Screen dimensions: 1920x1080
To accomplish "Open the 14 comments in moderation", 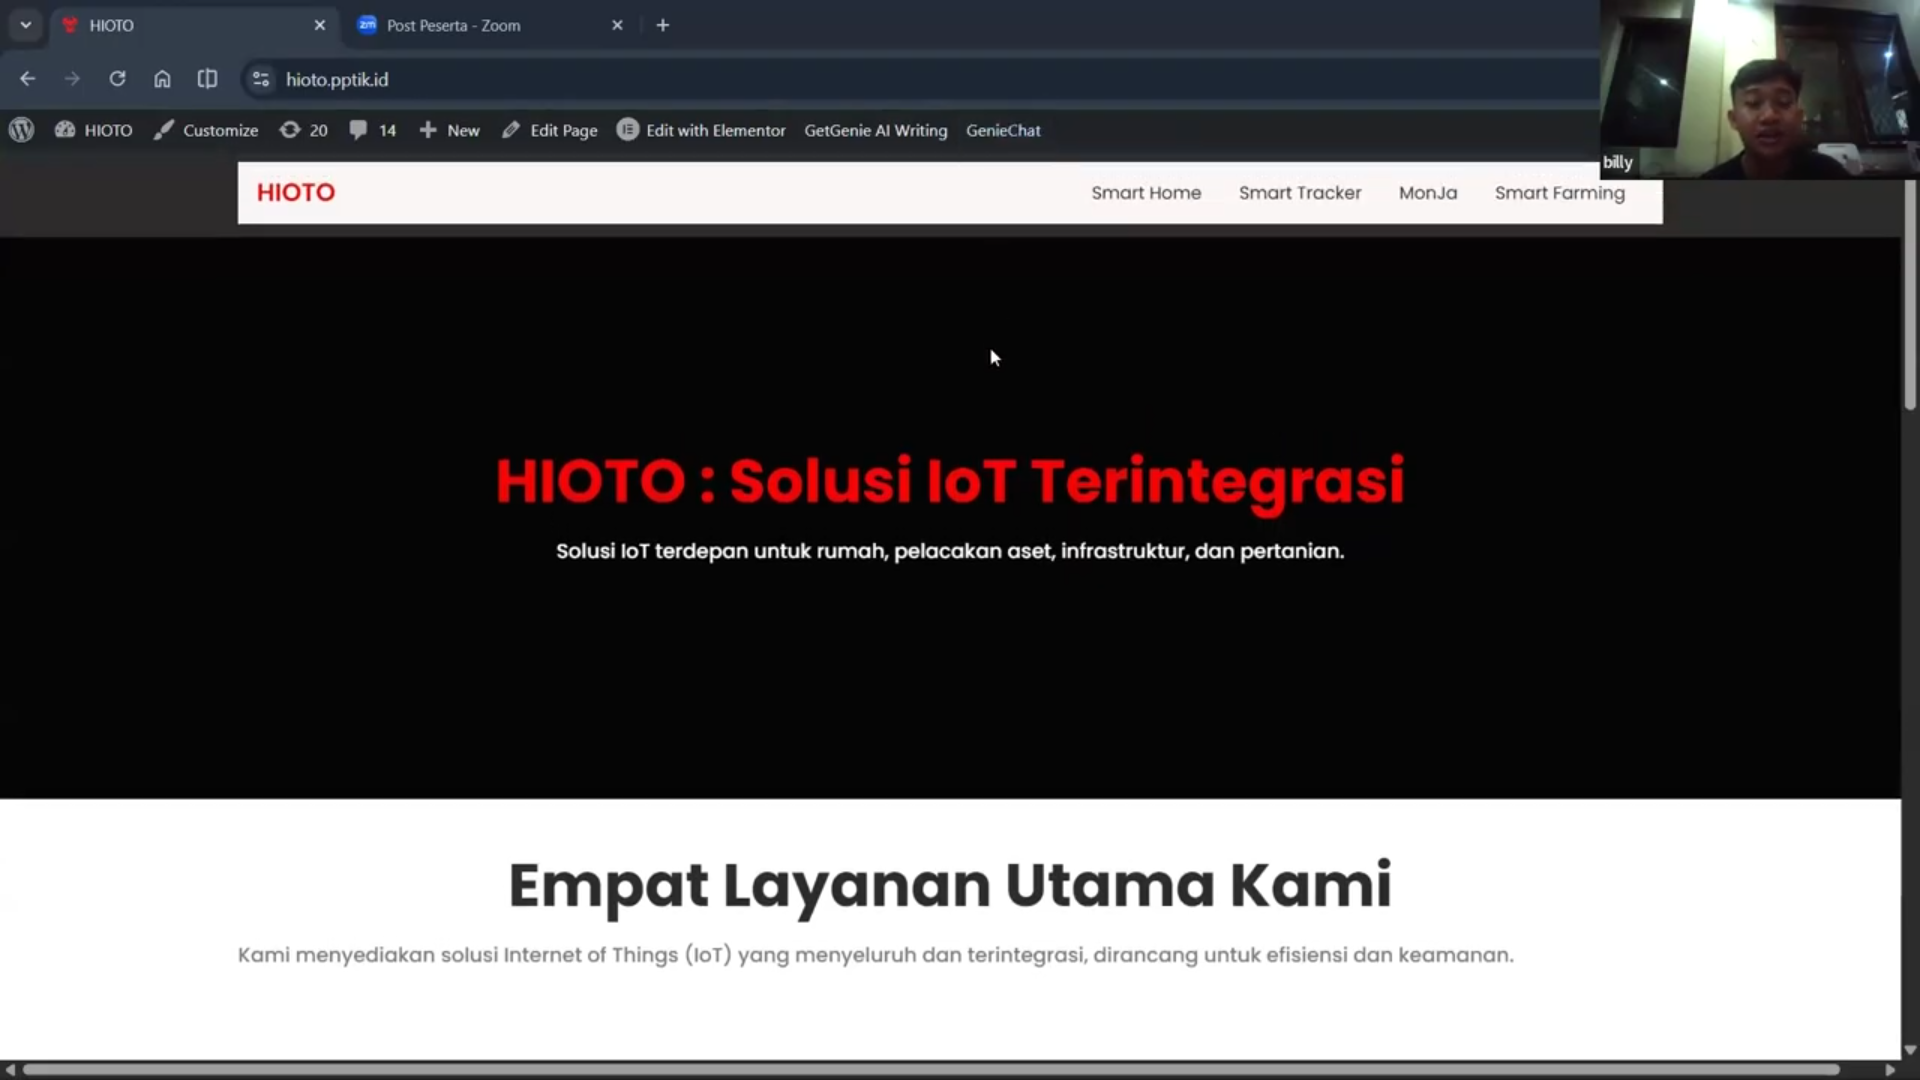I will pyautogui.click(x=372, y=130).
